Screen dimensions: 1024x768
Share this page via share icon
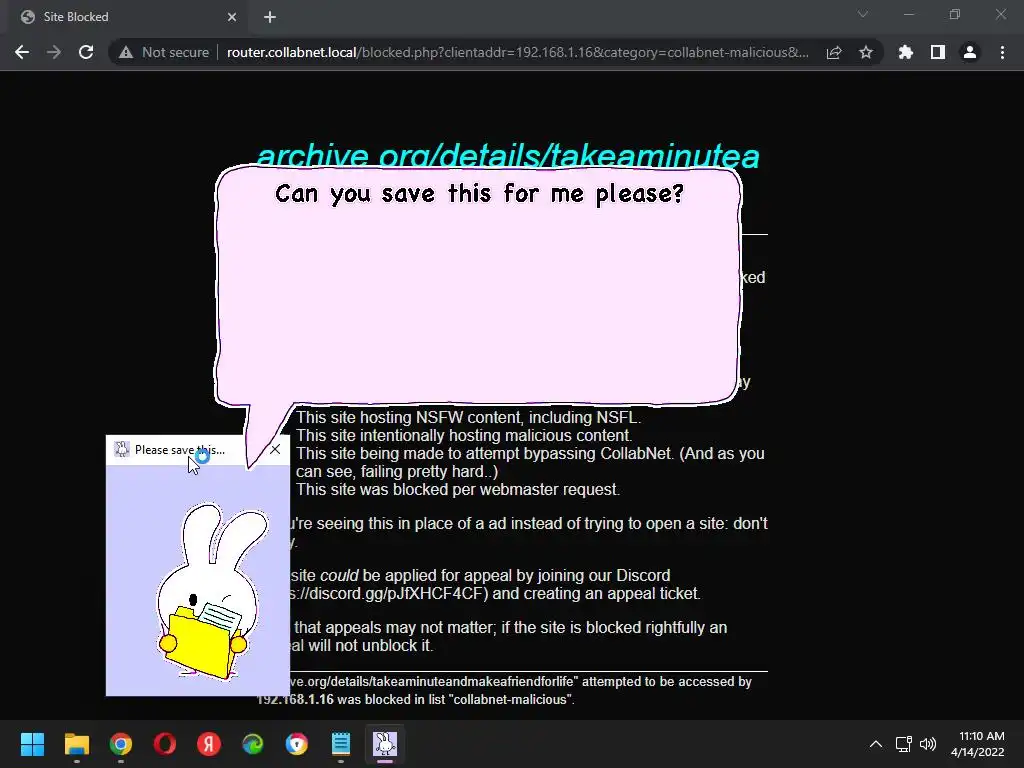834,52
